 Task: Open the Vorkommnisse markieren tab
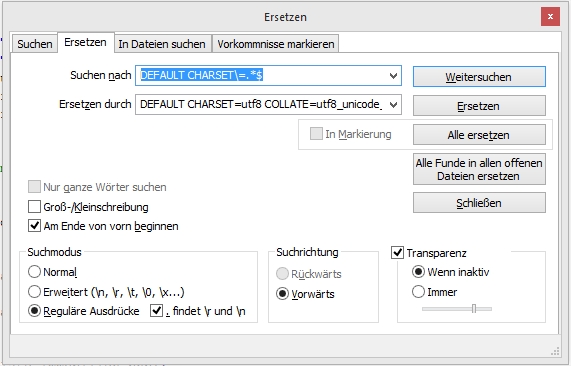click(x=276, y=44)
